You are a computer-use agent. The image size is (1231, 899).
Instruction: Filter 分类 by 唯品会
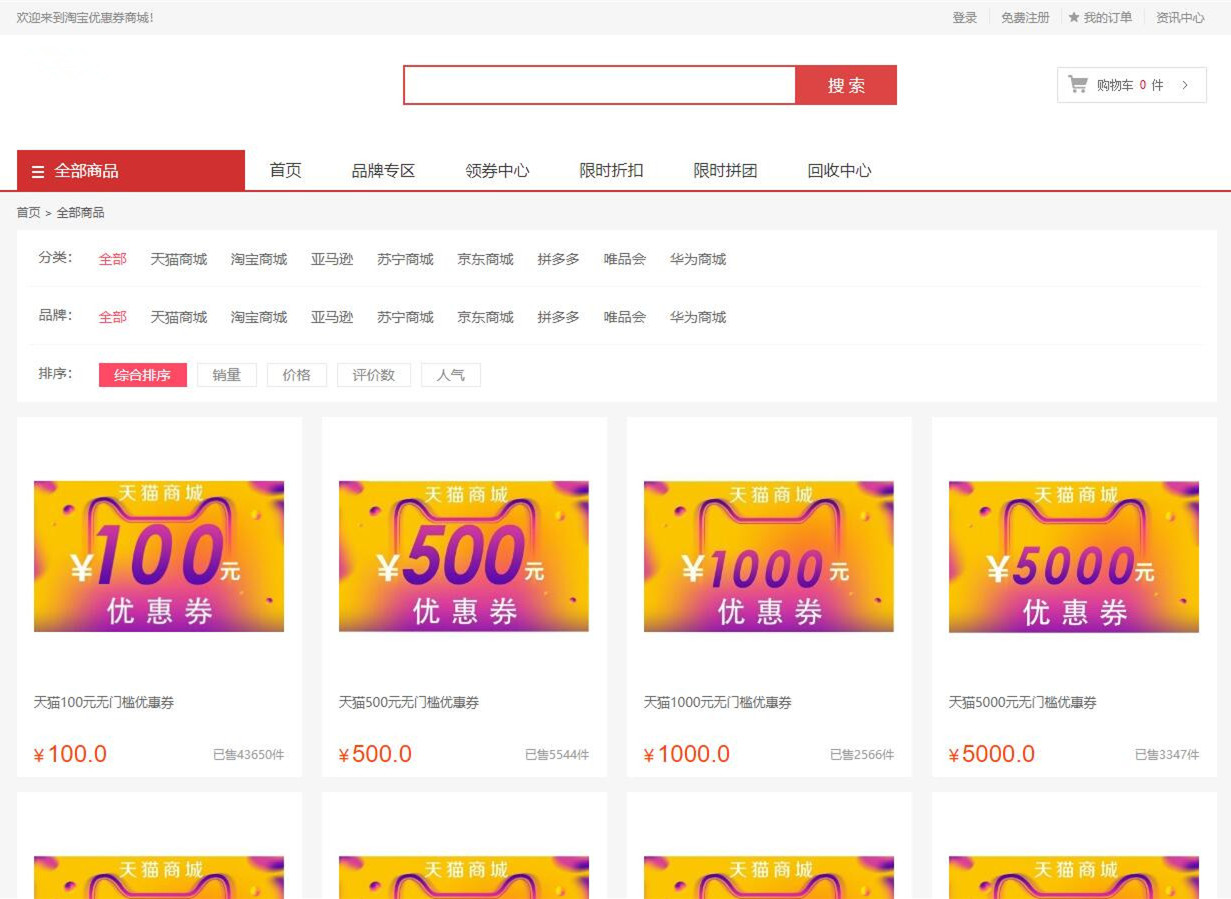click(625, 259)
